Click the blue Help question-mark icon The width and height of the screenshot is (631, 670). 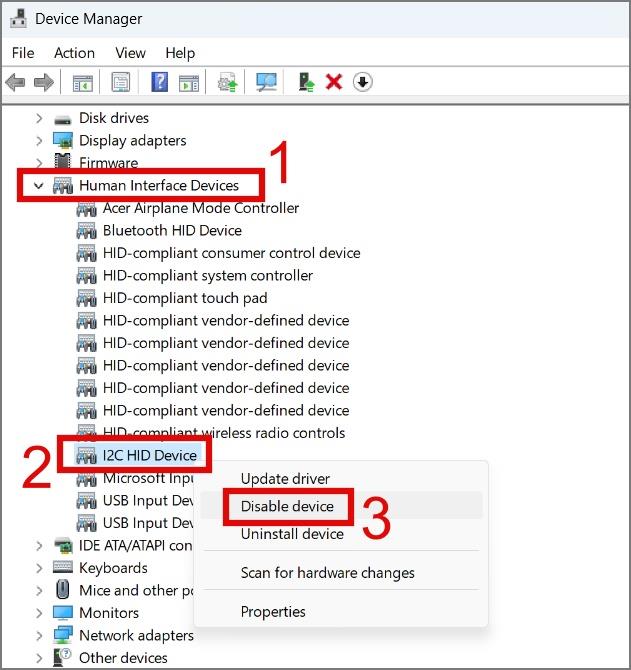click(x=159, y=82)
